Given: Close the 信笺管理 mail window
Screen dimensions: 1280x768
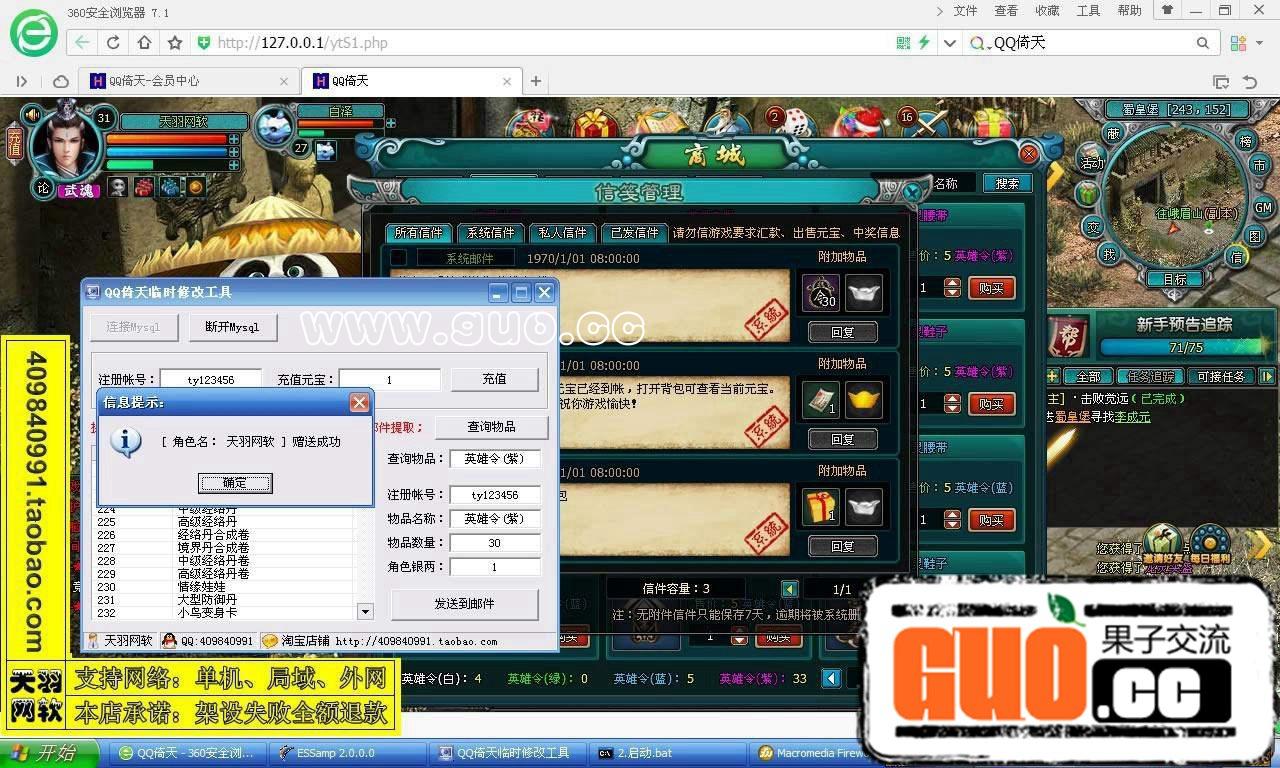Looking at the screenshot, I should 911,192.
